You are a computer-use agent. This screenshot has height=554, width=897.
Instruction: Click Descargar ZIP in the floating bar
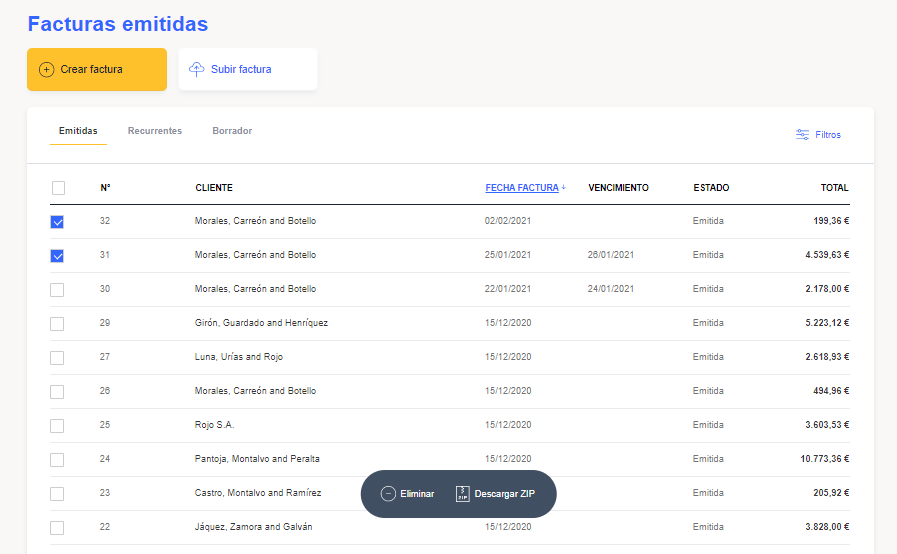click(495, 494)
